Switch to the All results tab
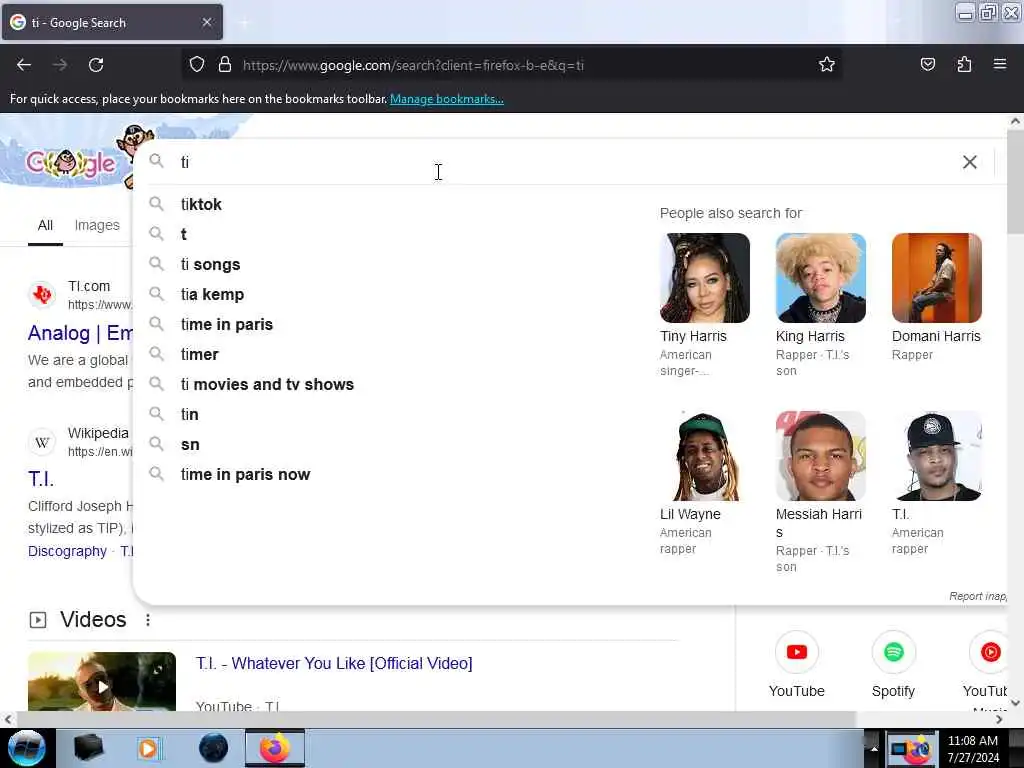This screenshot has width=1024, height=768. [45, 225]
